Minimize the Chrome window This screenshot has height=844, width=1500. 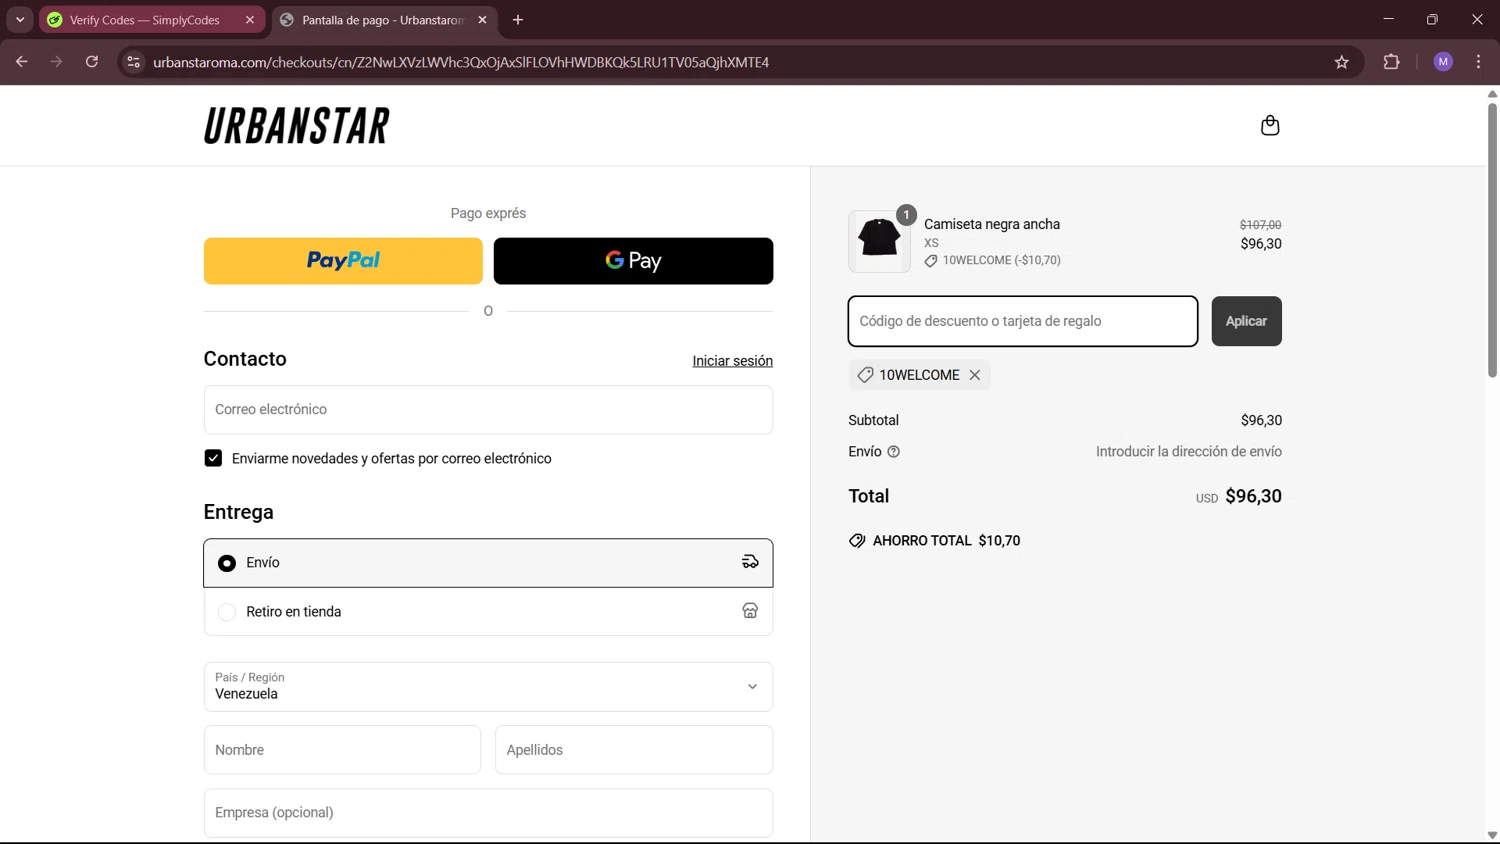tap(1388, 19)
